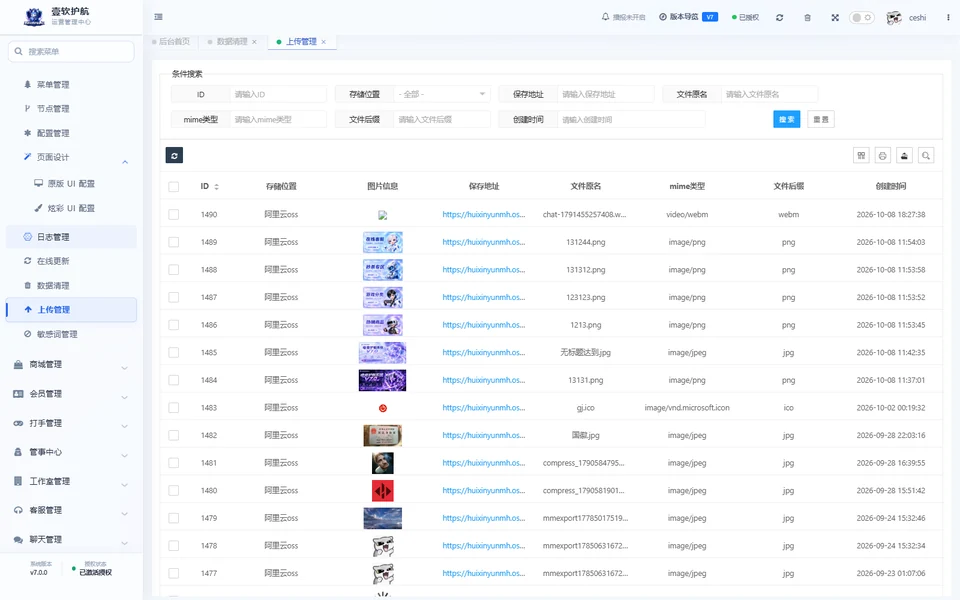Open the 版本导航 V7 link

688,17
